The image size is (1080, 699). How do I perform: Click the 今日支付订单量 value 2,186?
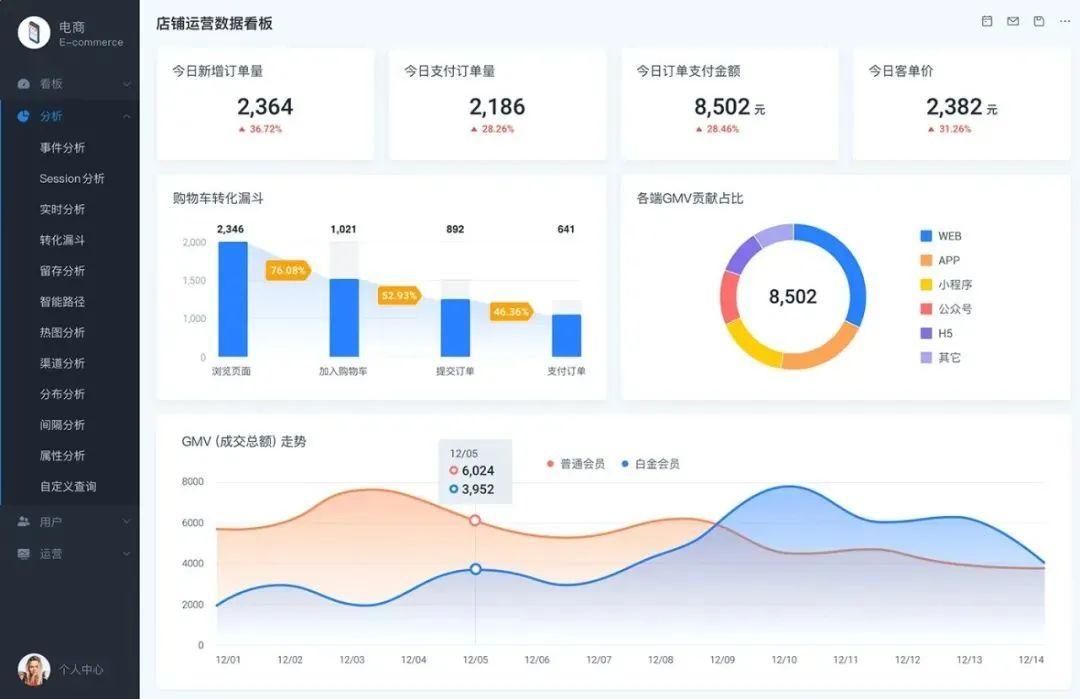pos(497,107)
